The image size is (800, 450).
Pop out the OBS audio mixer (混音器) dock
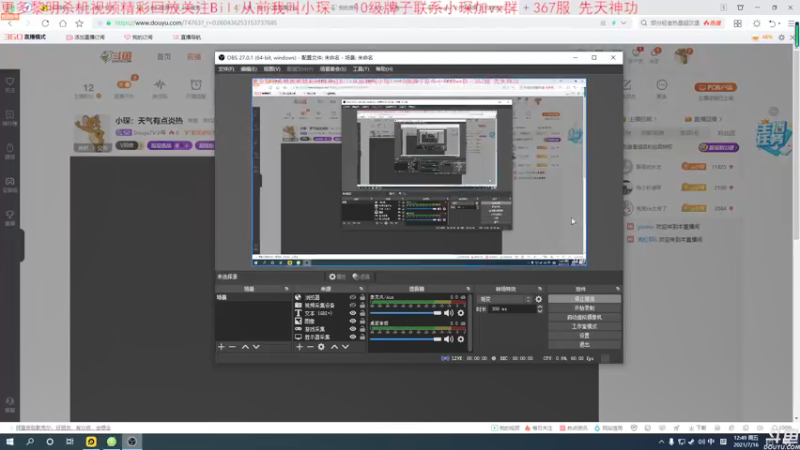[468, 289]
